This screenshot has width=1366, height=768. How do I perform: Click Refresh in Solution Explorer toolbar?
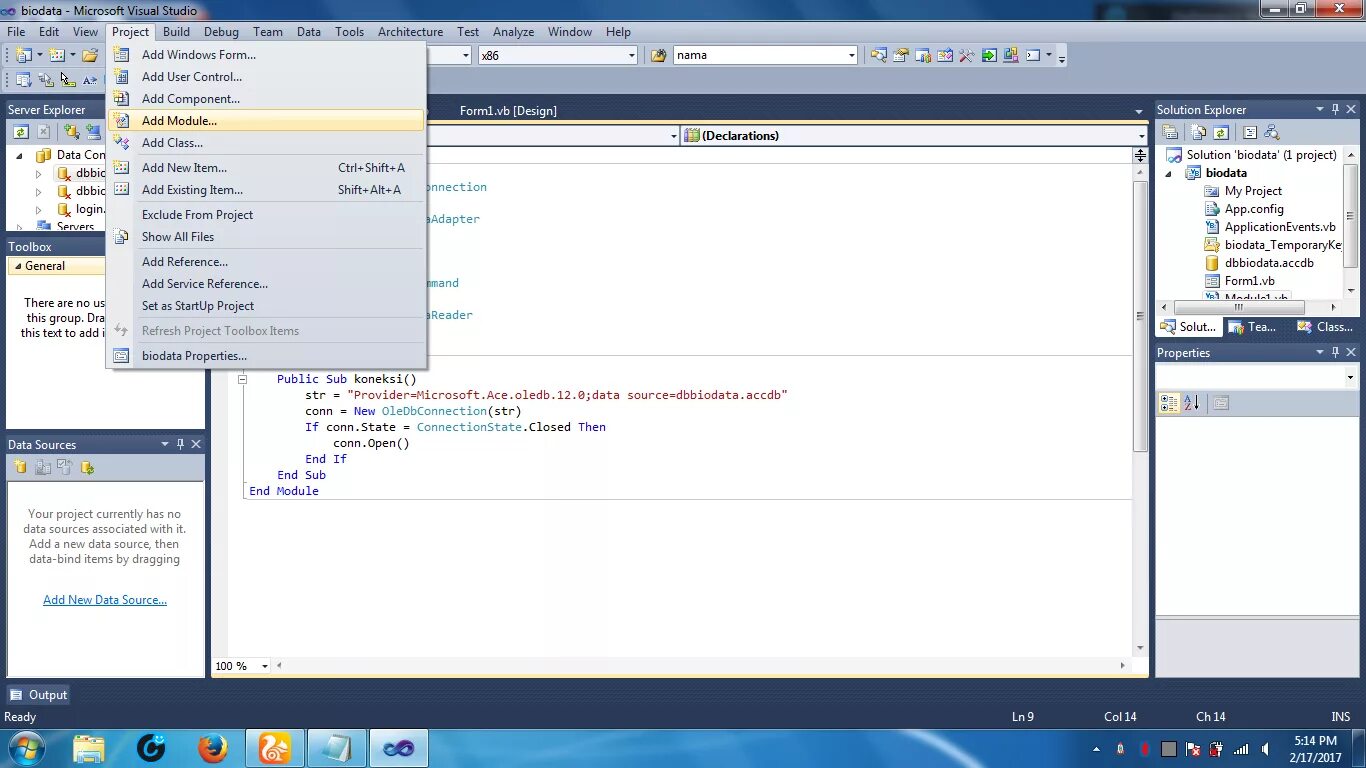click(x=1220, y=132)
